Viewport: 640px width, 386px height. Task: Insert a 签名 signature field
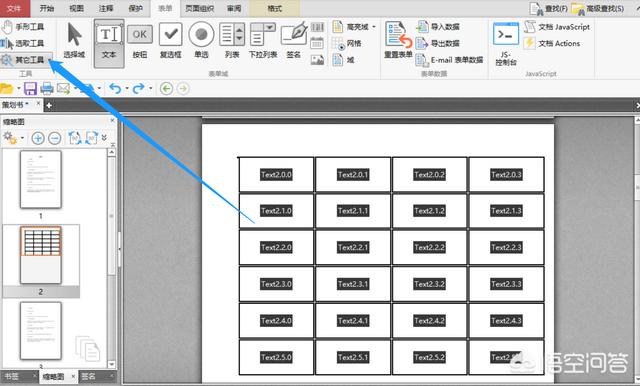(294, 40)
